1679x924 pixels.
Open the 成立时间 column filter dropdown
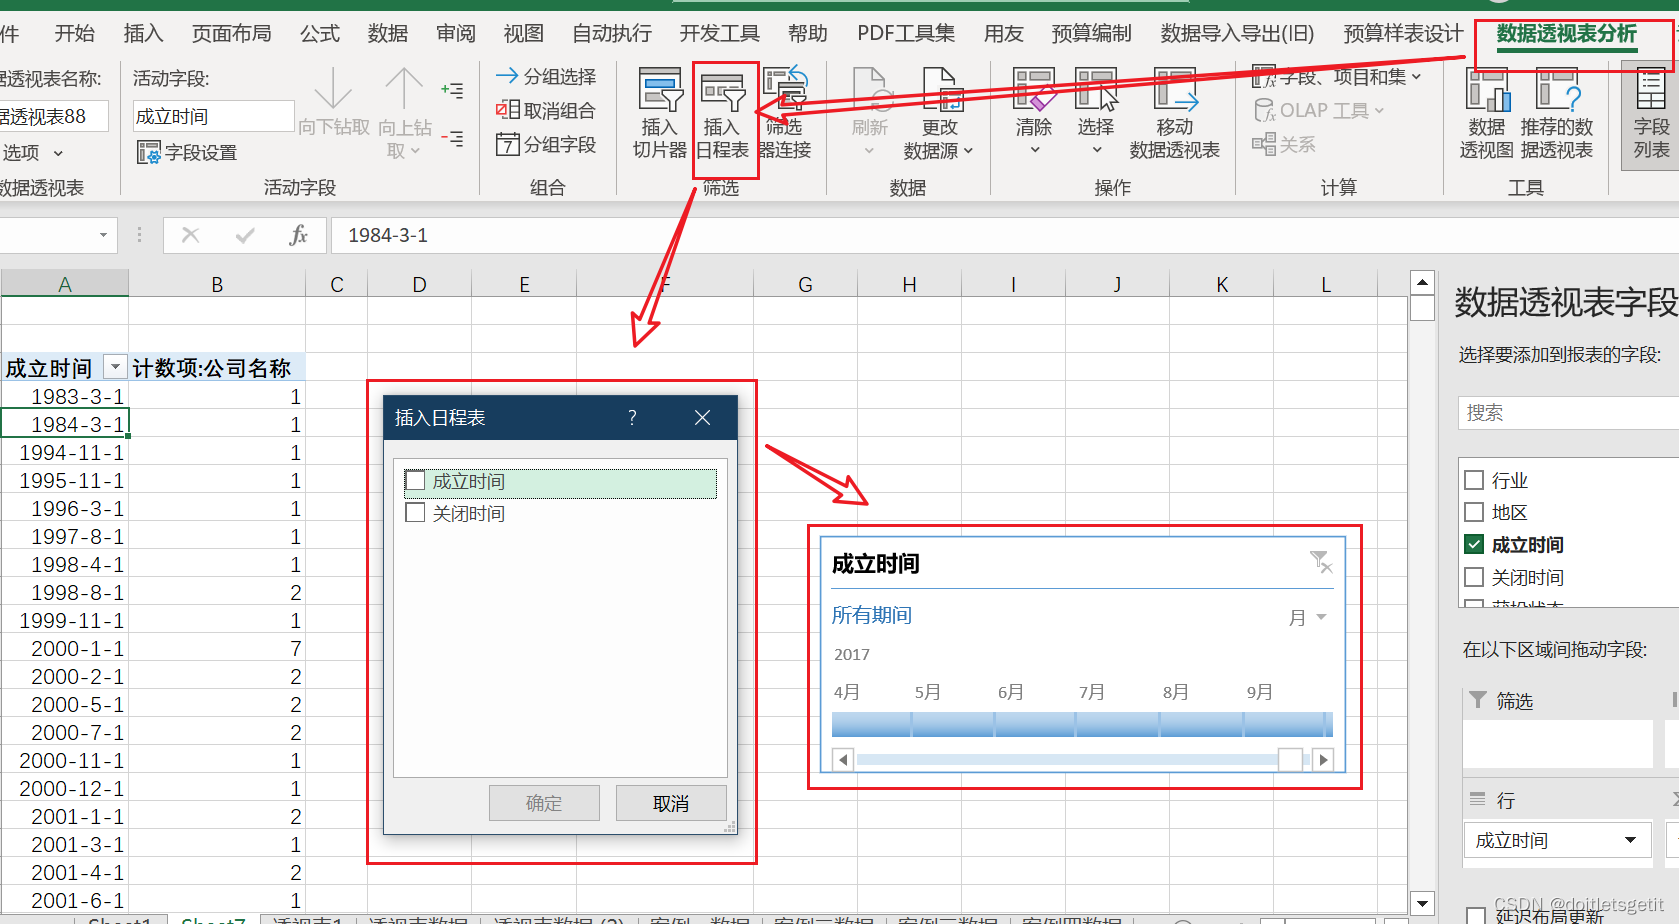click(x=115, y=367)
